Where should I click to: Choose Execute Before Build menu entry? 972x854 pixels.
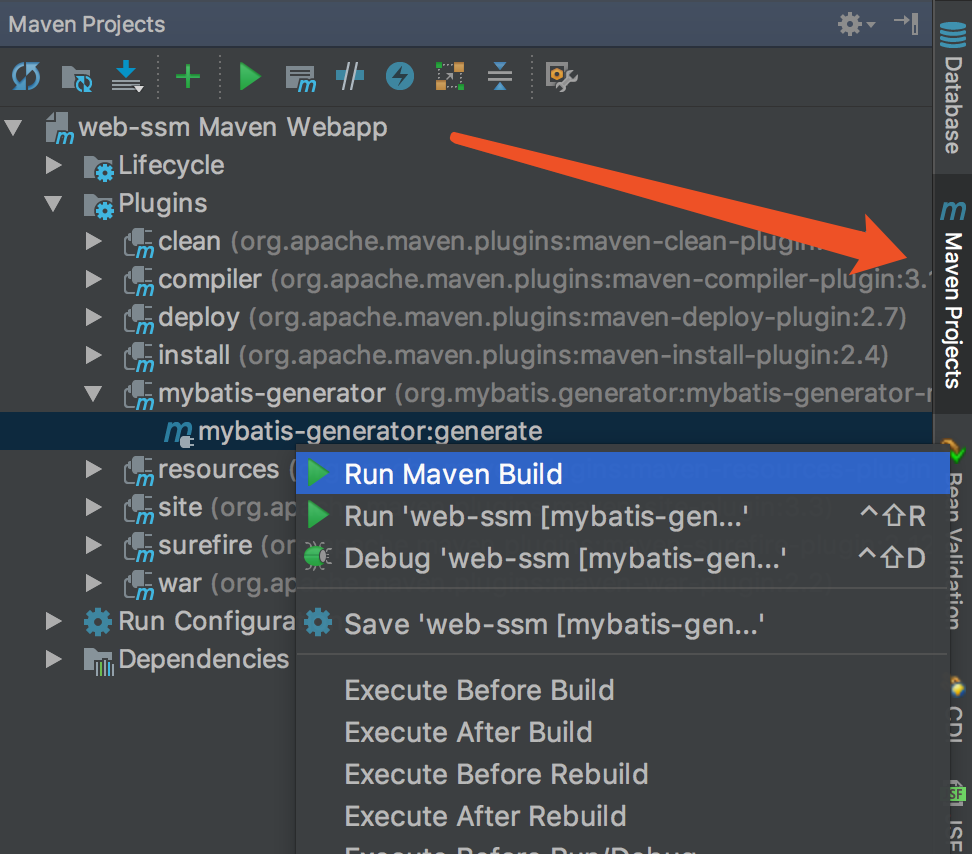click(x=622, y=690)
